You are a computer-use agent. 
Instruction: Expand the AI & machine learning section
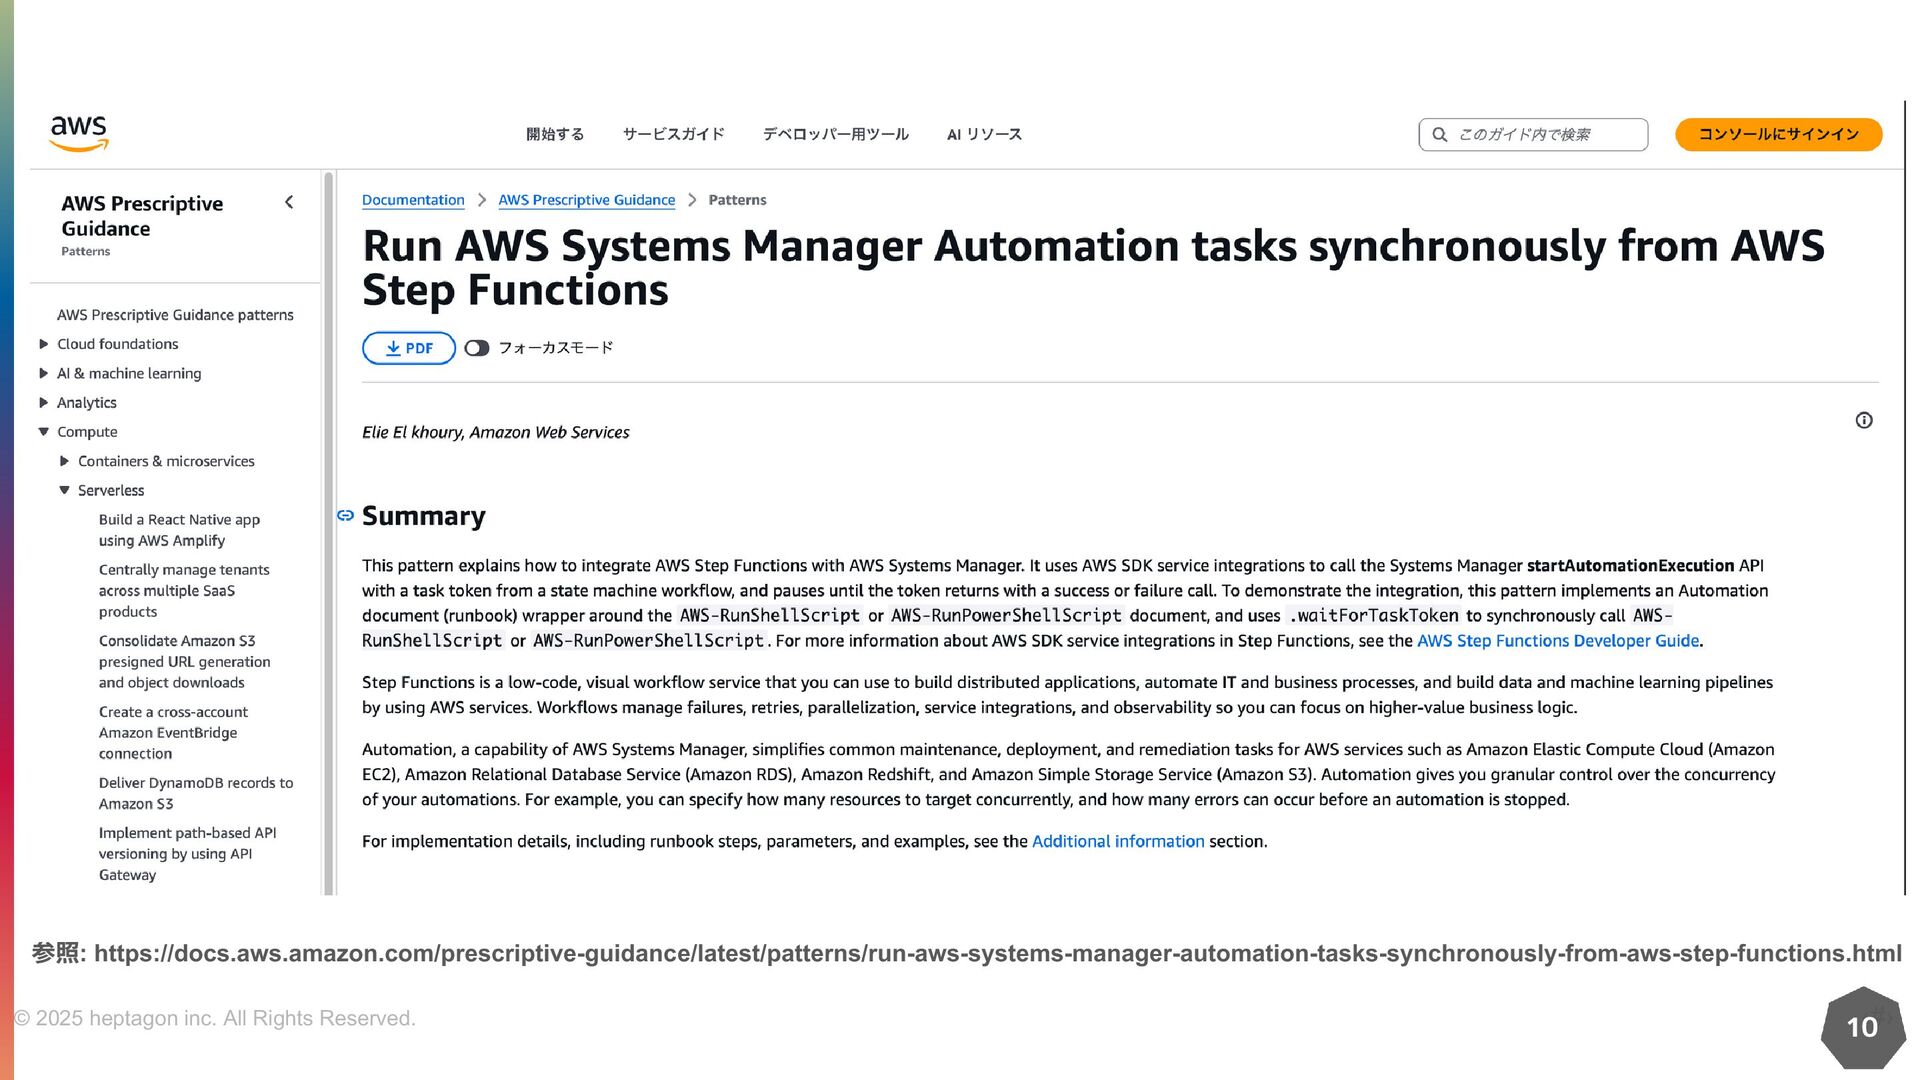[x=44, y=373]
